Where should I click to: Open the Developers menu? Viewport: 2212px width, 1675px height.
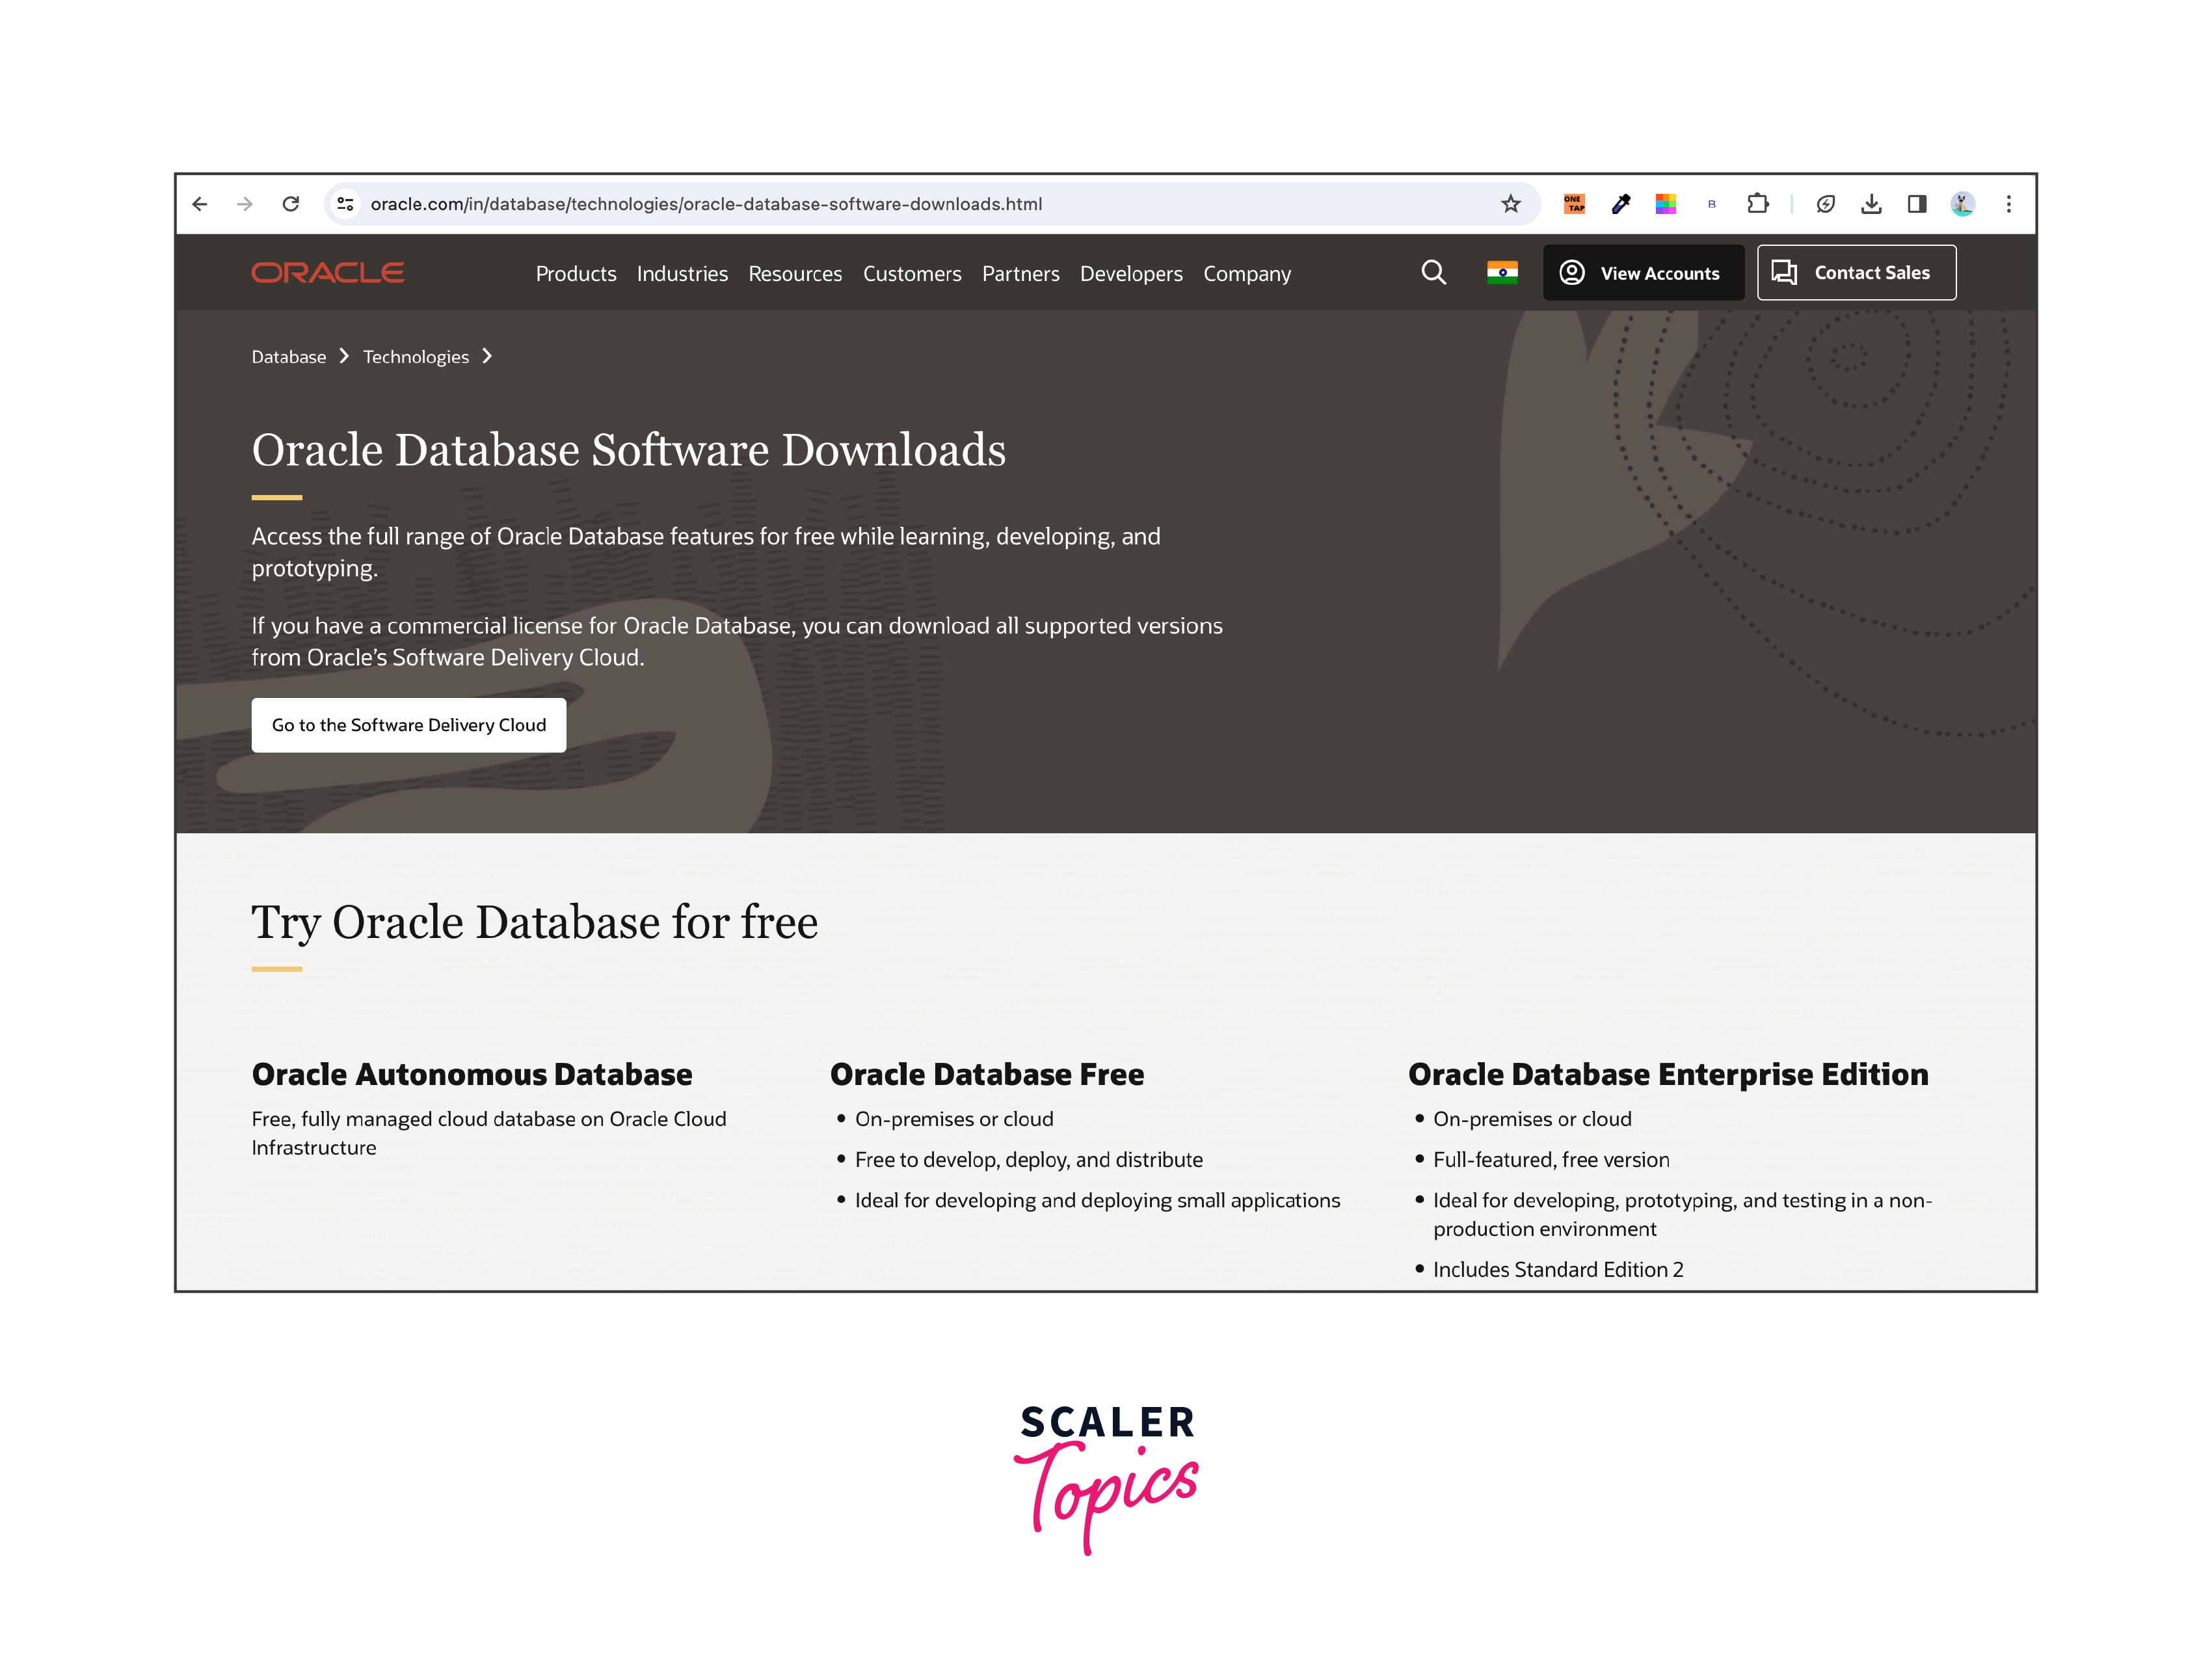(x=1131, y=274)
